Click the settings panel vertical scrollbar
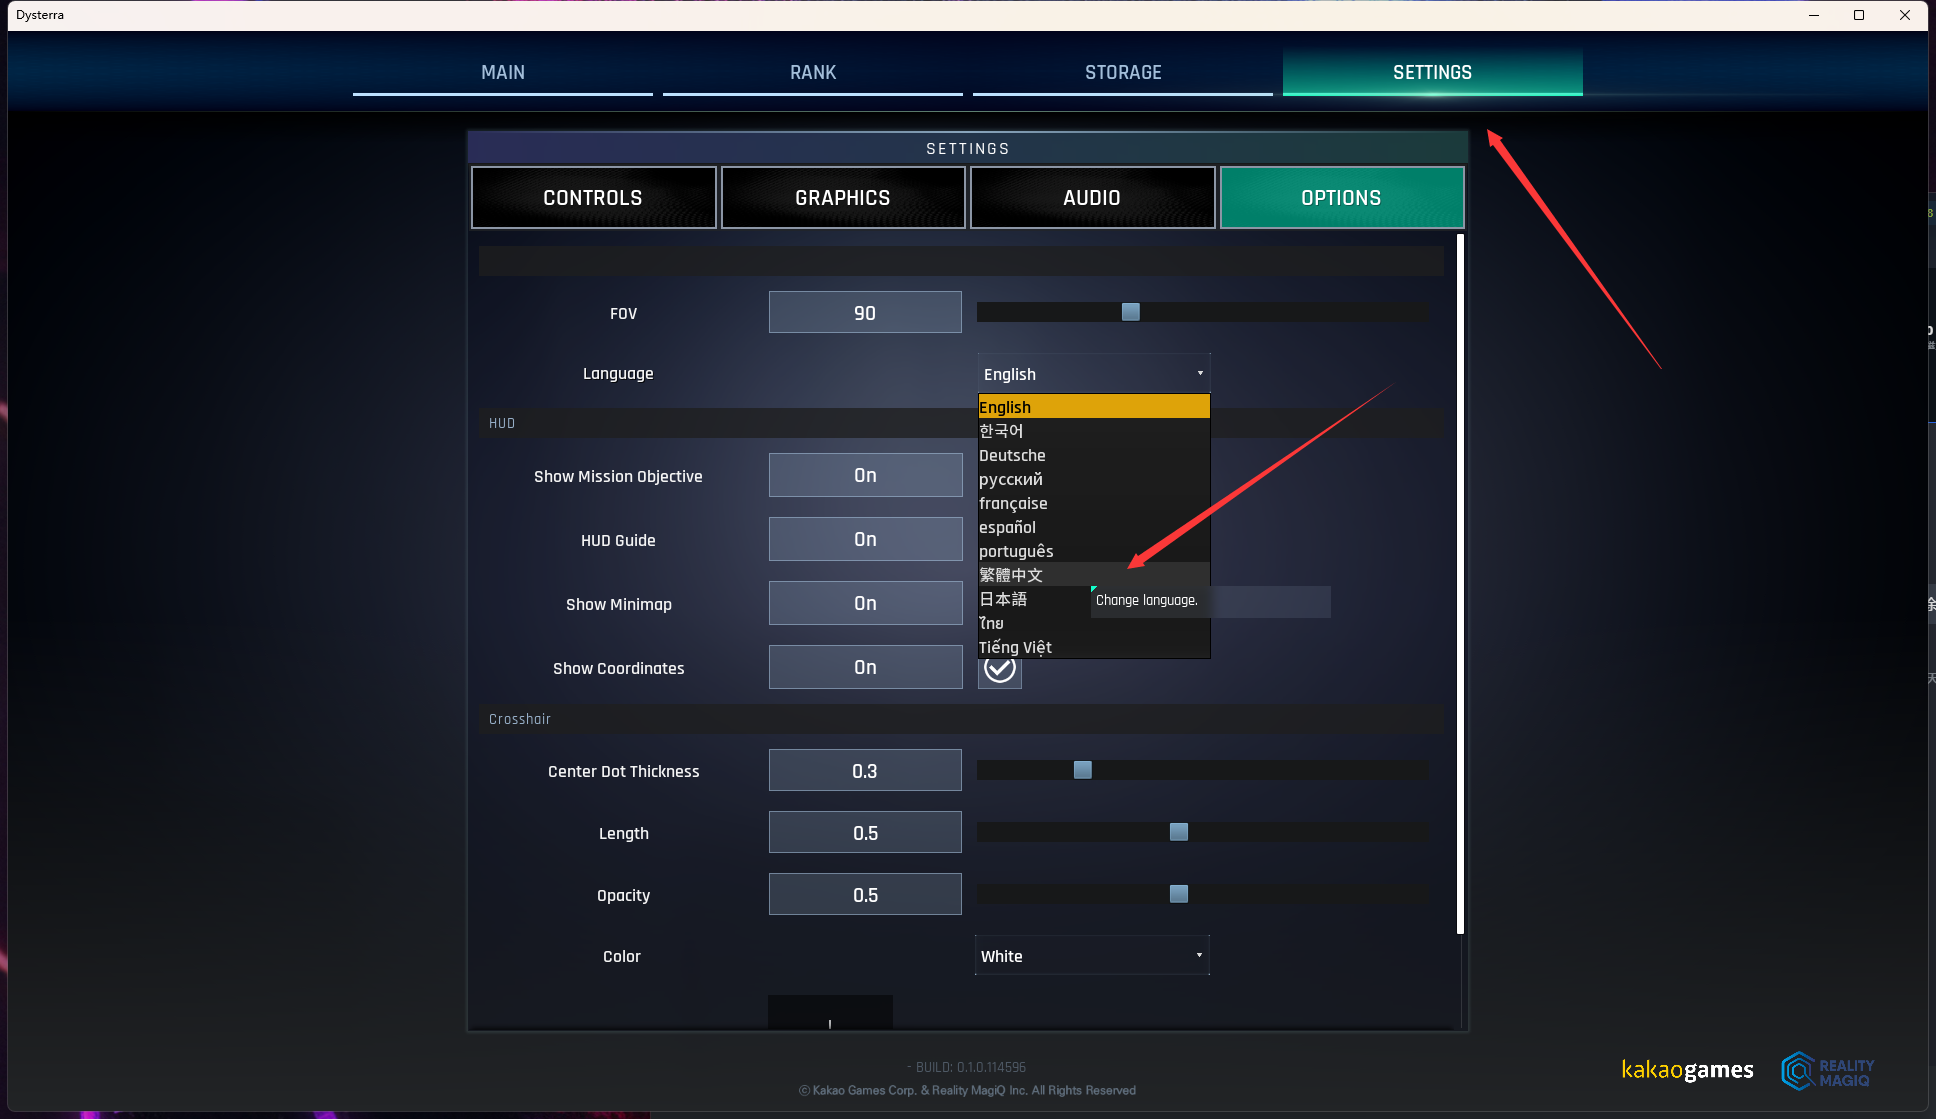1936x1119 pixels. click(1461, 584)
